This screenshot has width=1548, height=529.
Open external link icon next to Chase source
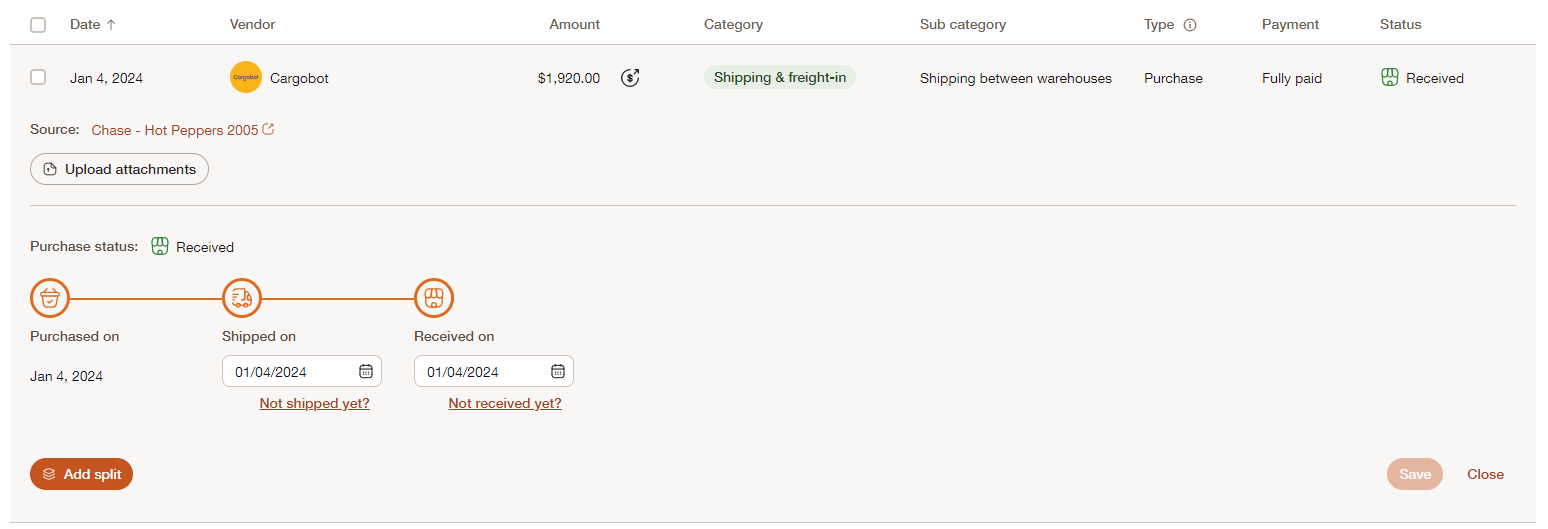click(x=268, y=129)
